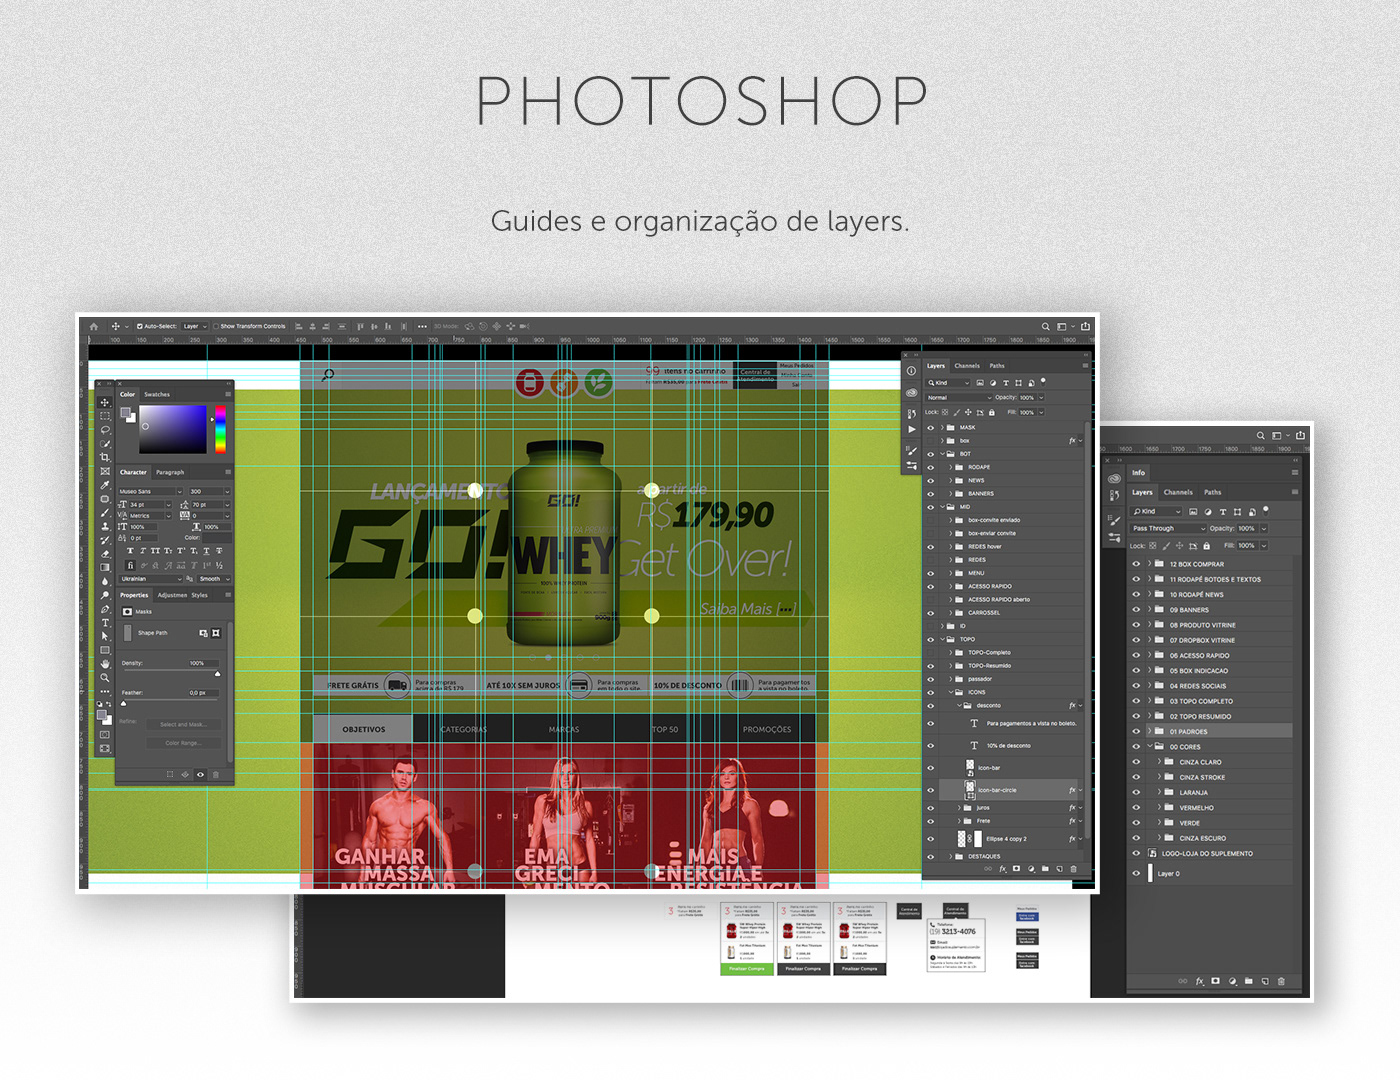Click Opacity 100% field in front Layers panel
1400x1090 pixels.
[x=1028, y=397]
